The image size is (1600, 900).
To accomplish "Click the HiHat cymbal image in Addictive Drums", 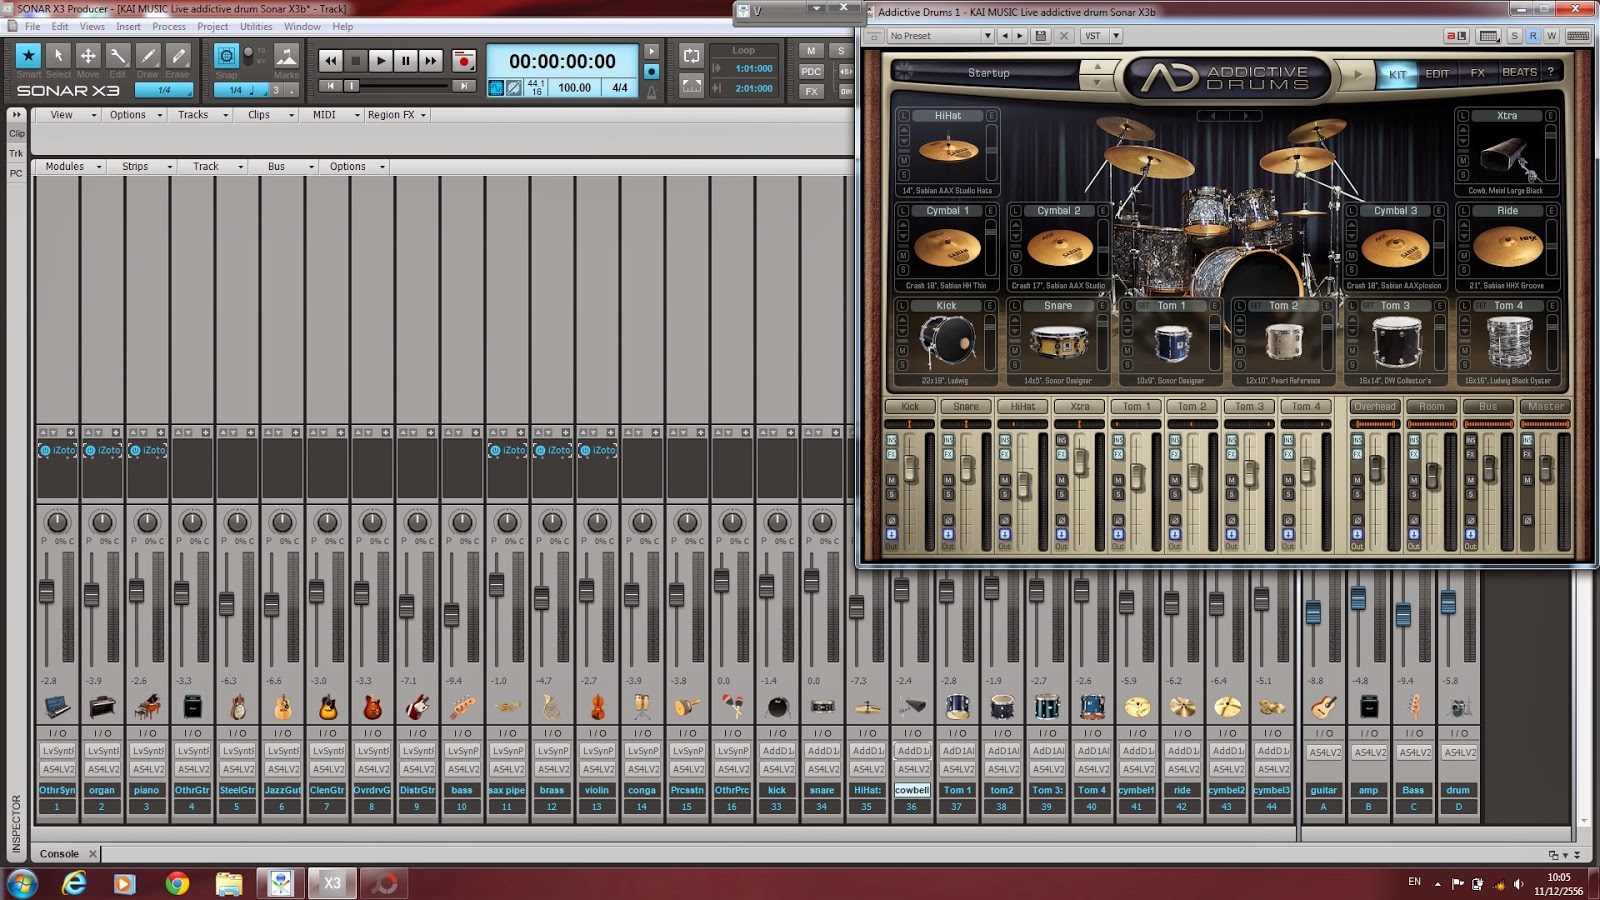I will click(948, 151).
